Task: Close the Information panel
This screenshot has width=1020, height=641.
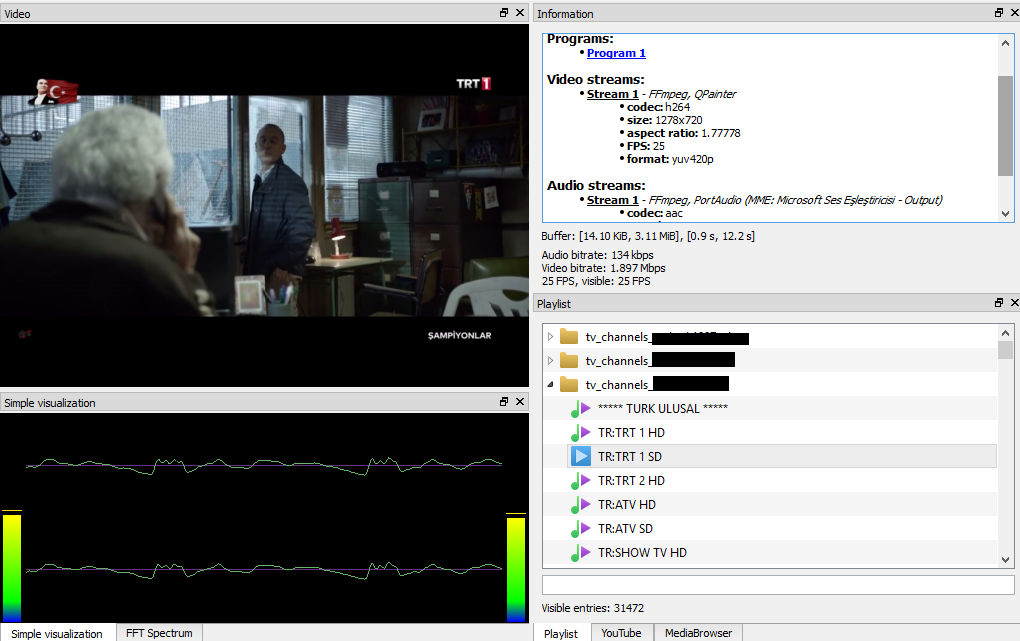Action: click(1015, 12)
